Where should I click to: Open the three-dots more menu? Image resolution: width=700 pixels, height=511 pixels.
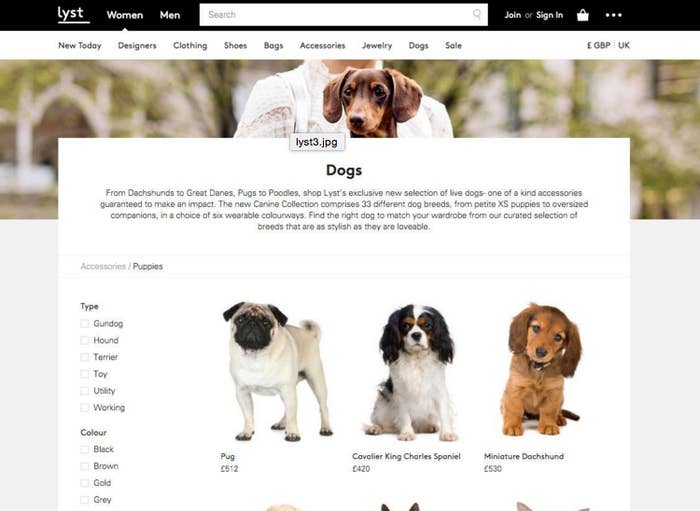pyautogui.click(x=613, y=15)
